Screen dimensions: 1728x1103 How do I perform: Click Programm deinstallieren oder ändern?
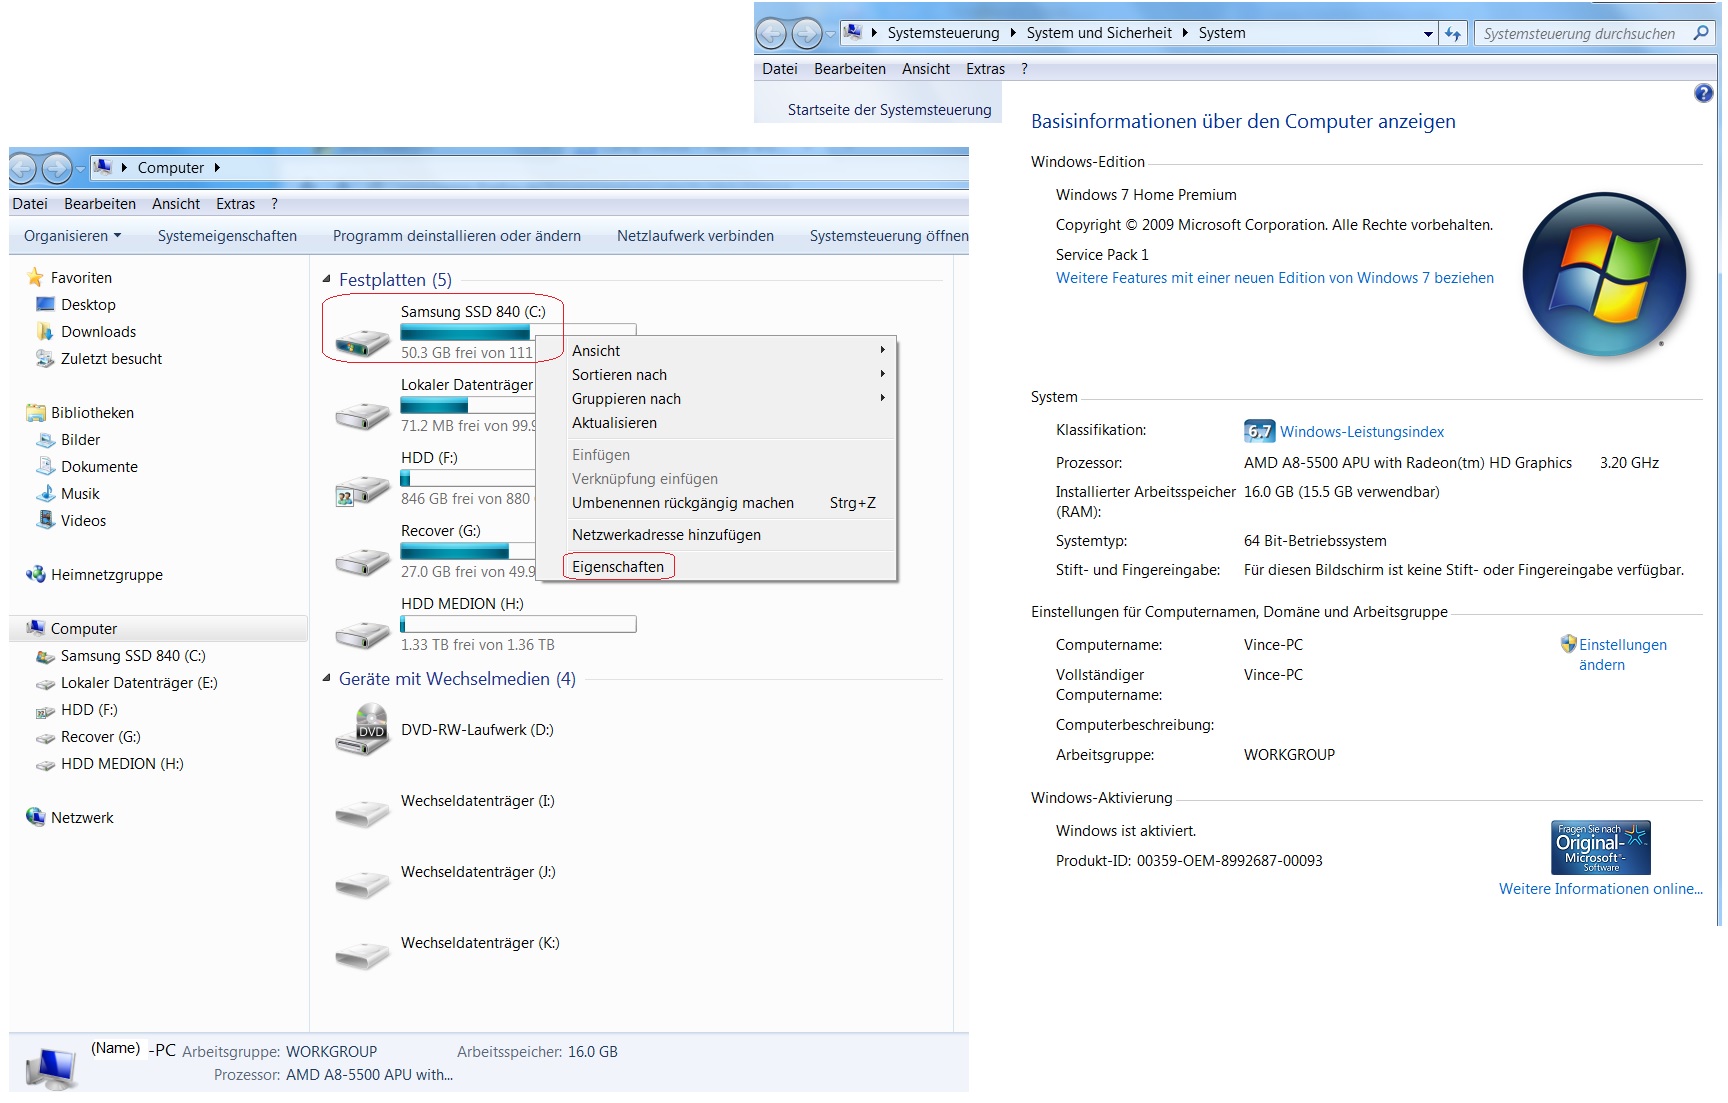point(457,236)
